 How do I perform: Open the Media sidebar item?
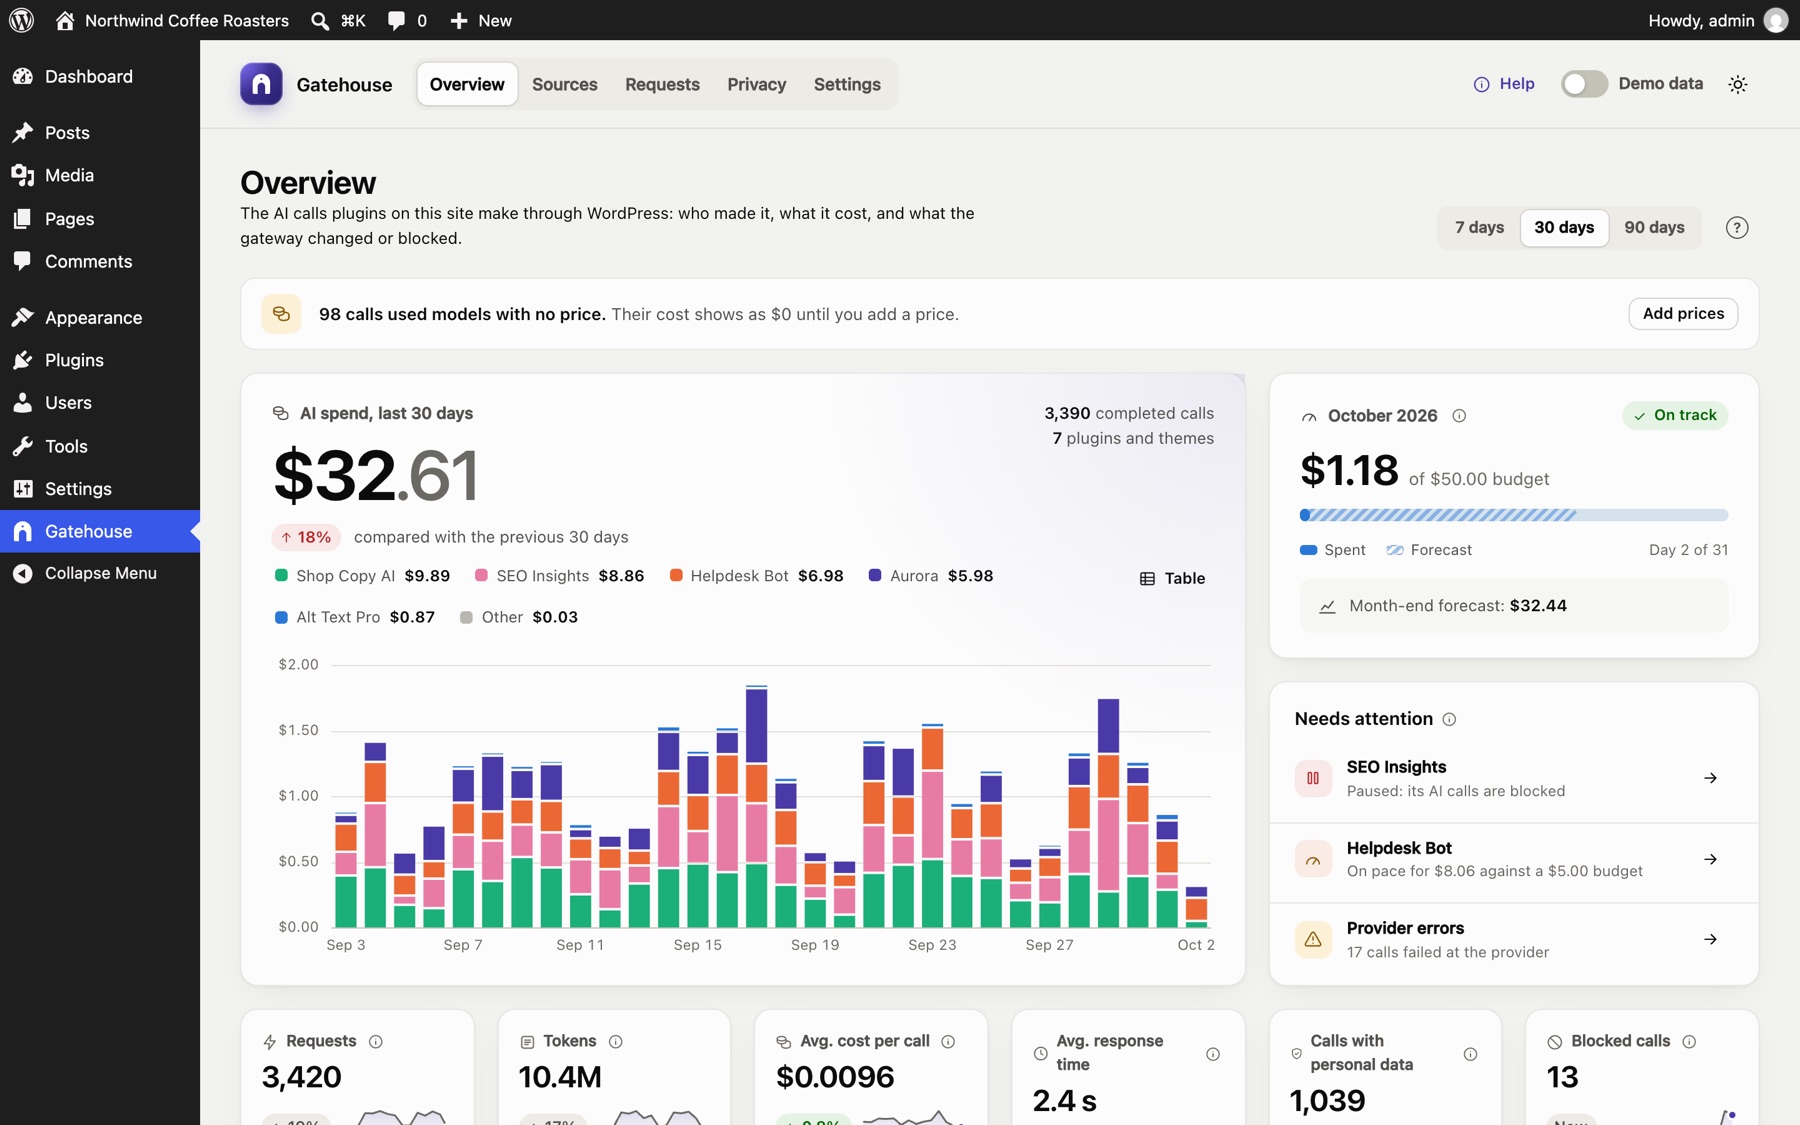coord(100,175)
